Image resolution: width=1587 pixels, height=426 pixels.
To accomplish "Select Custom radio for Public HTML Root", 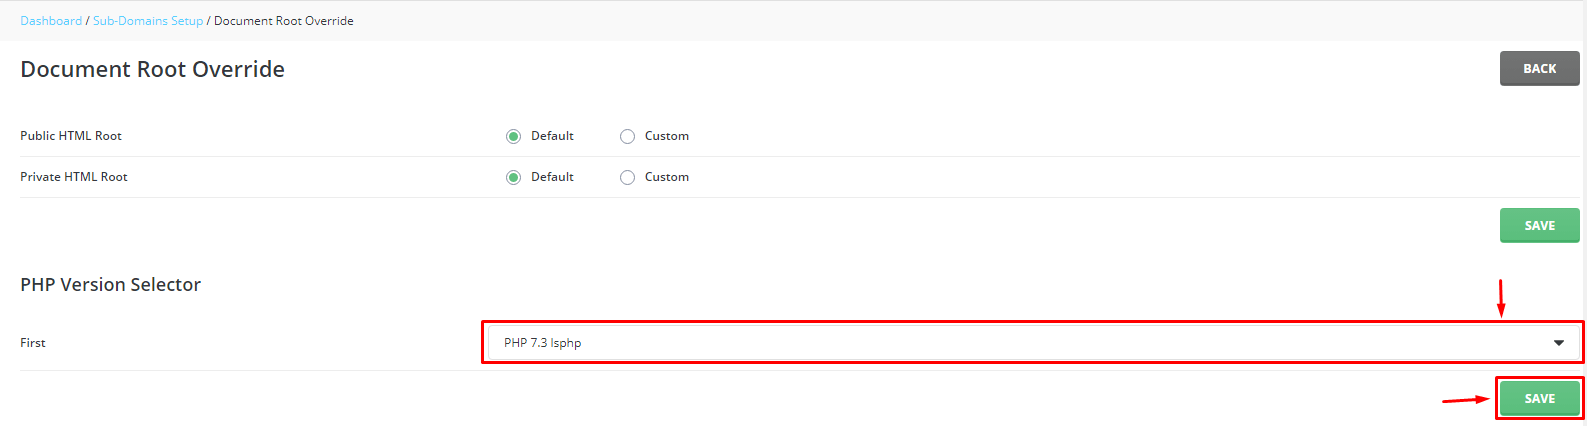I will [x=627, y=136].
